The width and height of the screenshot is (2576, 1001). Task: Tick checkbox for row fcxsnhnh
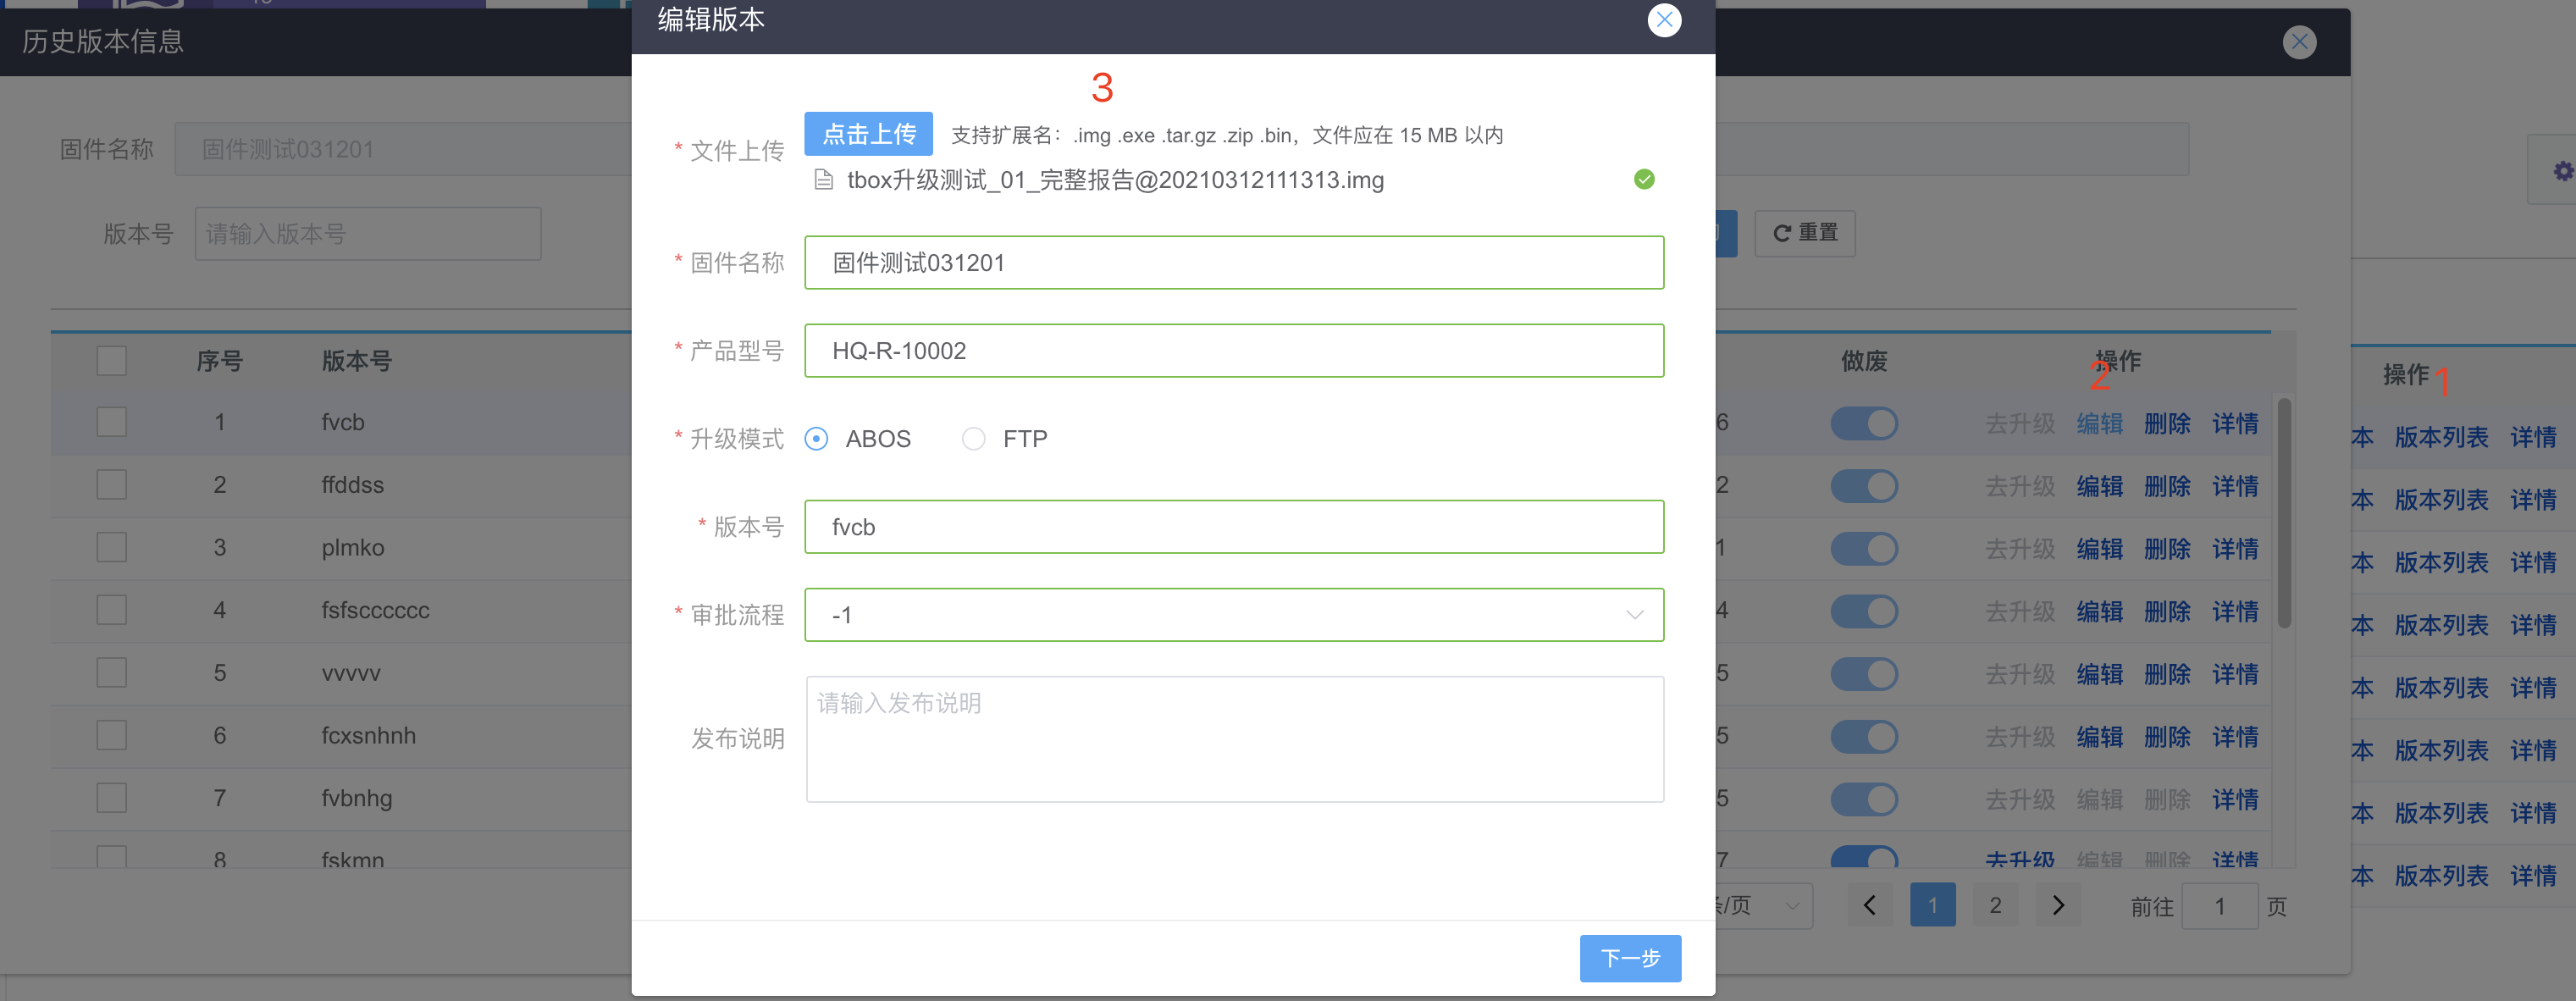[x=112, y=736]
